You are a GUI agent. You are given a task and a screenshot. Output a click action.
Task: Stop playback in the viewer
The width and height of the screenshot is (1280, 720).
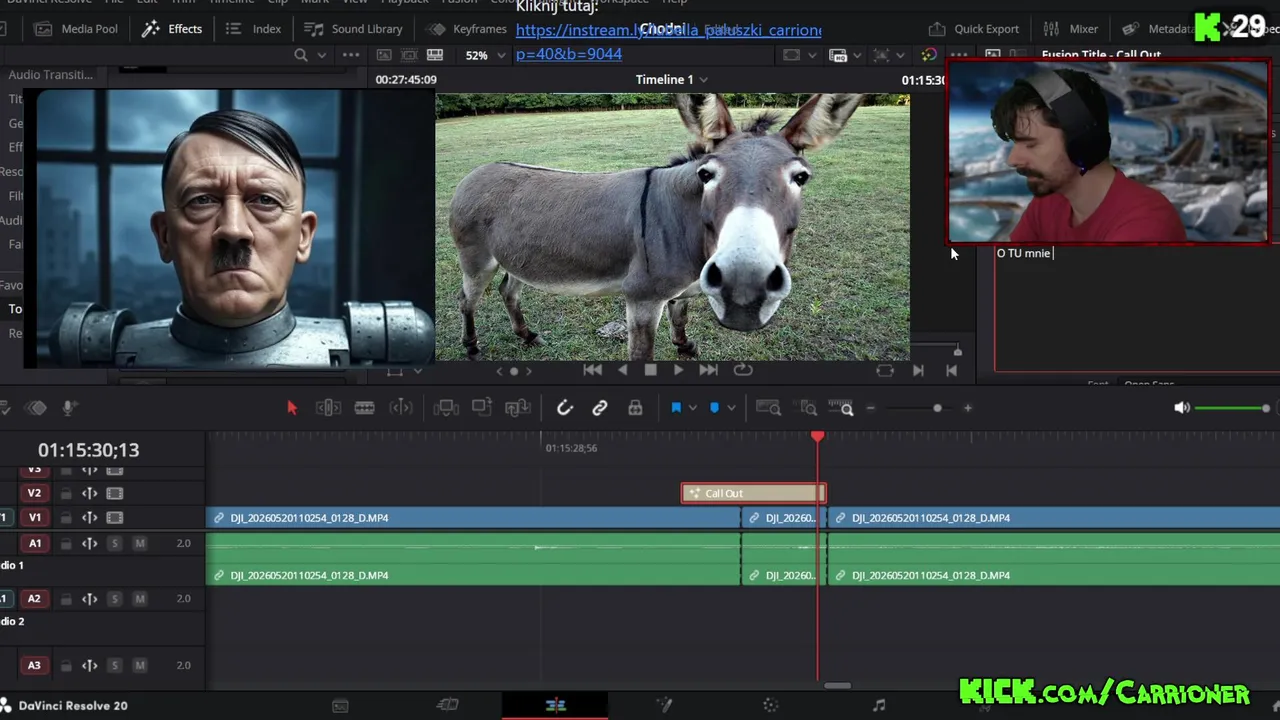pyautogui.click(x=650, y=370)
